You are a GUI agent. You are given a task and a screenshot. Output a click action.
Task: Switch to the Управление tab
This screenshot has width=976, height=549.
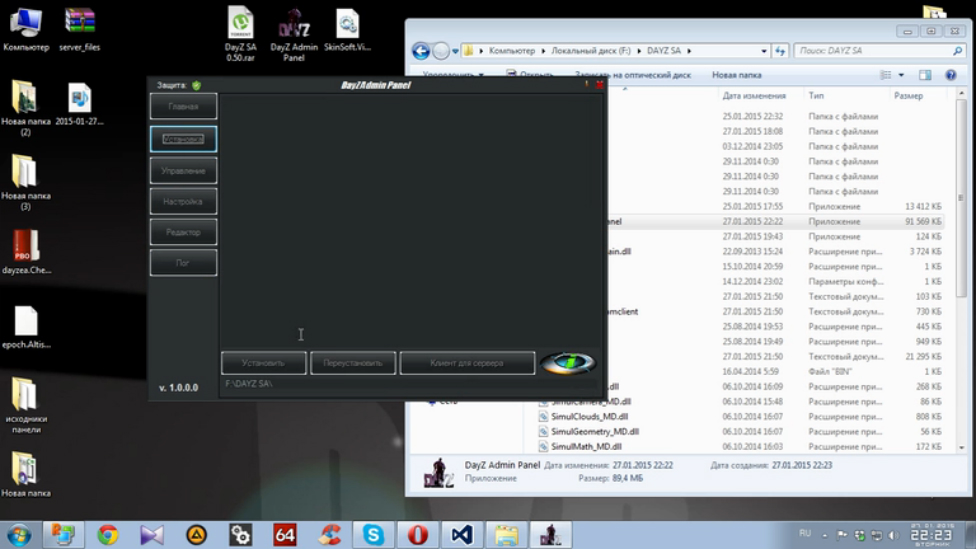(183, 171)
